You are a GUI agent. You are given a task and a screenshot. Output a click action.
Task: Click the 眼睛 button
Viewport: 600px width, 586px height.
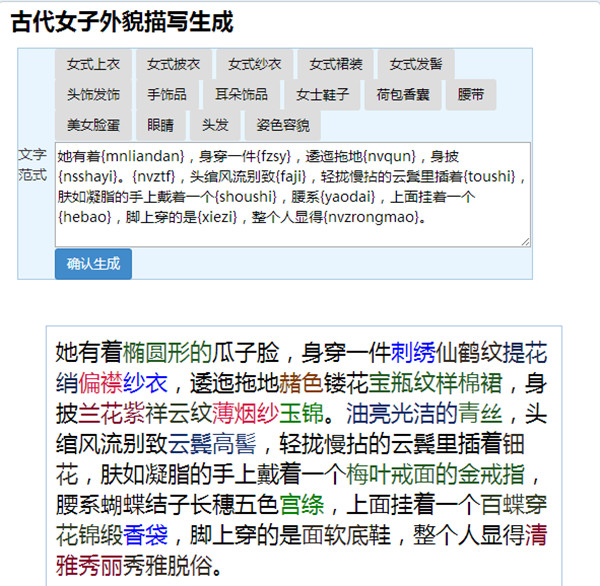point(160,126)
